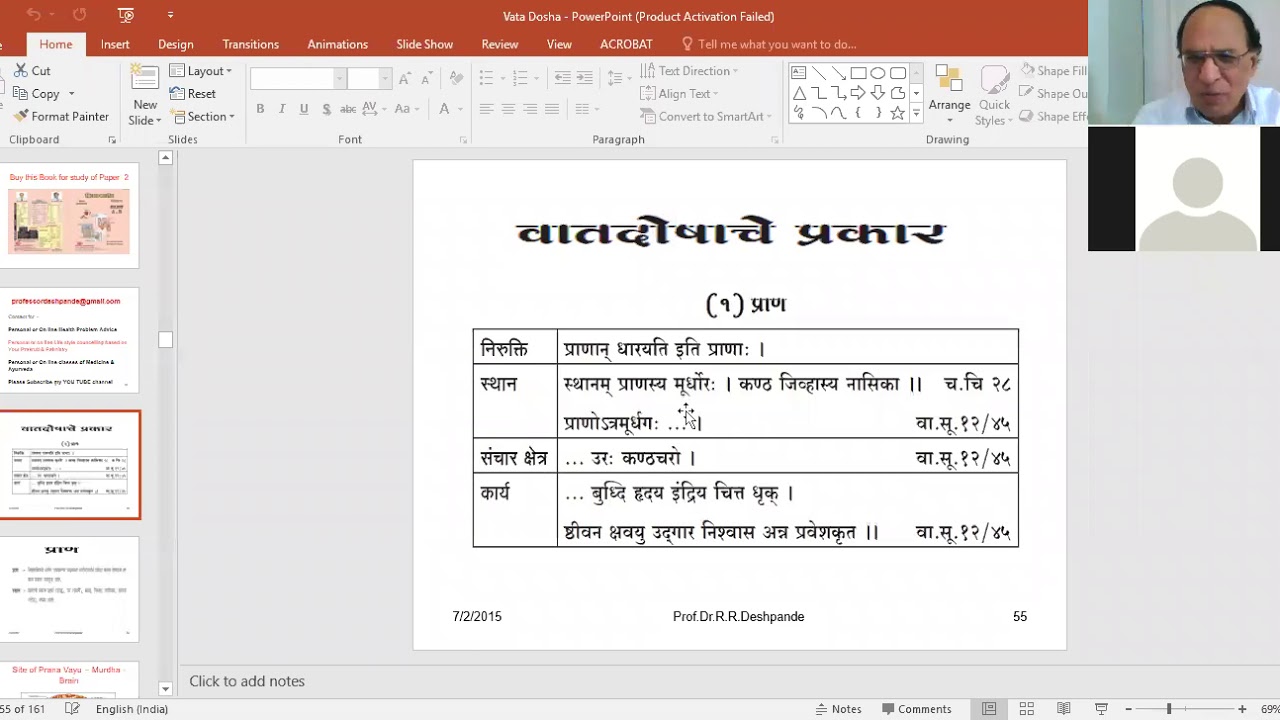Select the 5-Point Star shape
Screen dimensions: 1280x720
coord(898,113)
